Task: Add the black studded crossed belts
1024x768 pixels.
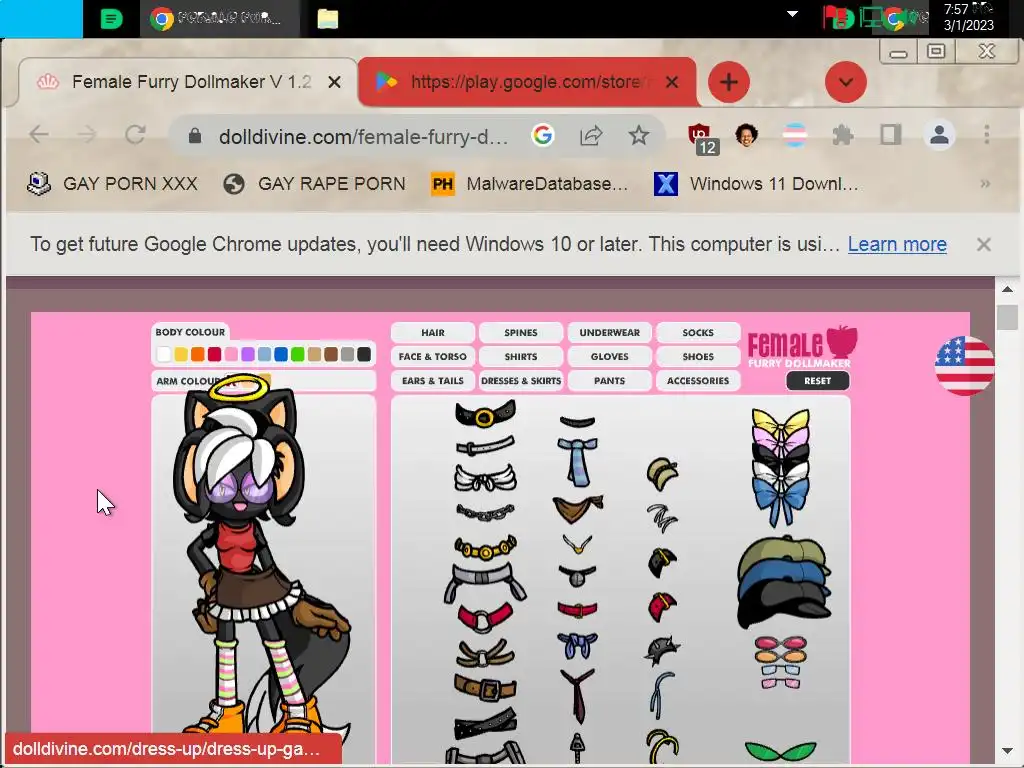Action: pyautogui.click(x=485, y=725)
